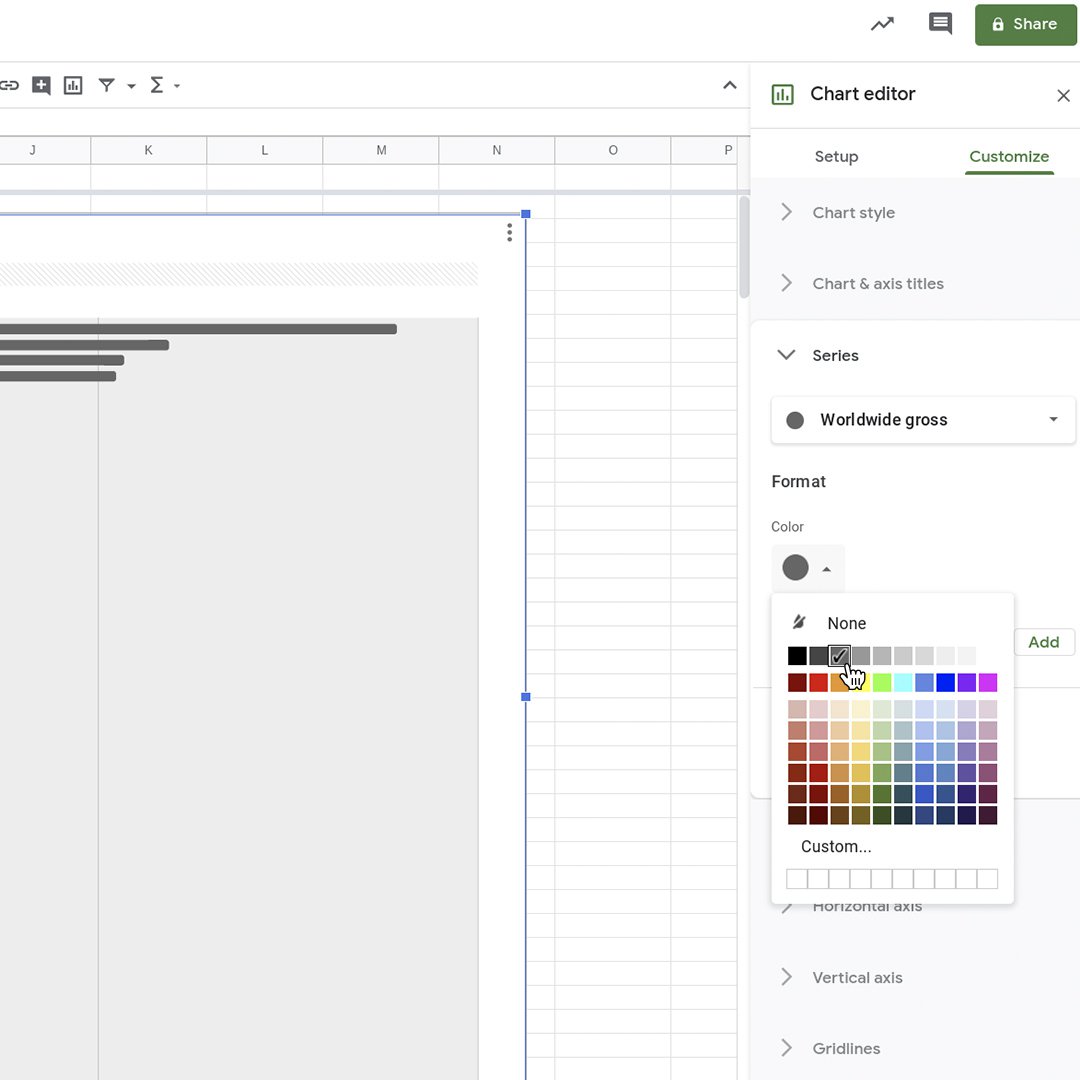The image size is (1080, 1080).
Task: Select column L header
Action: click(x=264, y=150)
